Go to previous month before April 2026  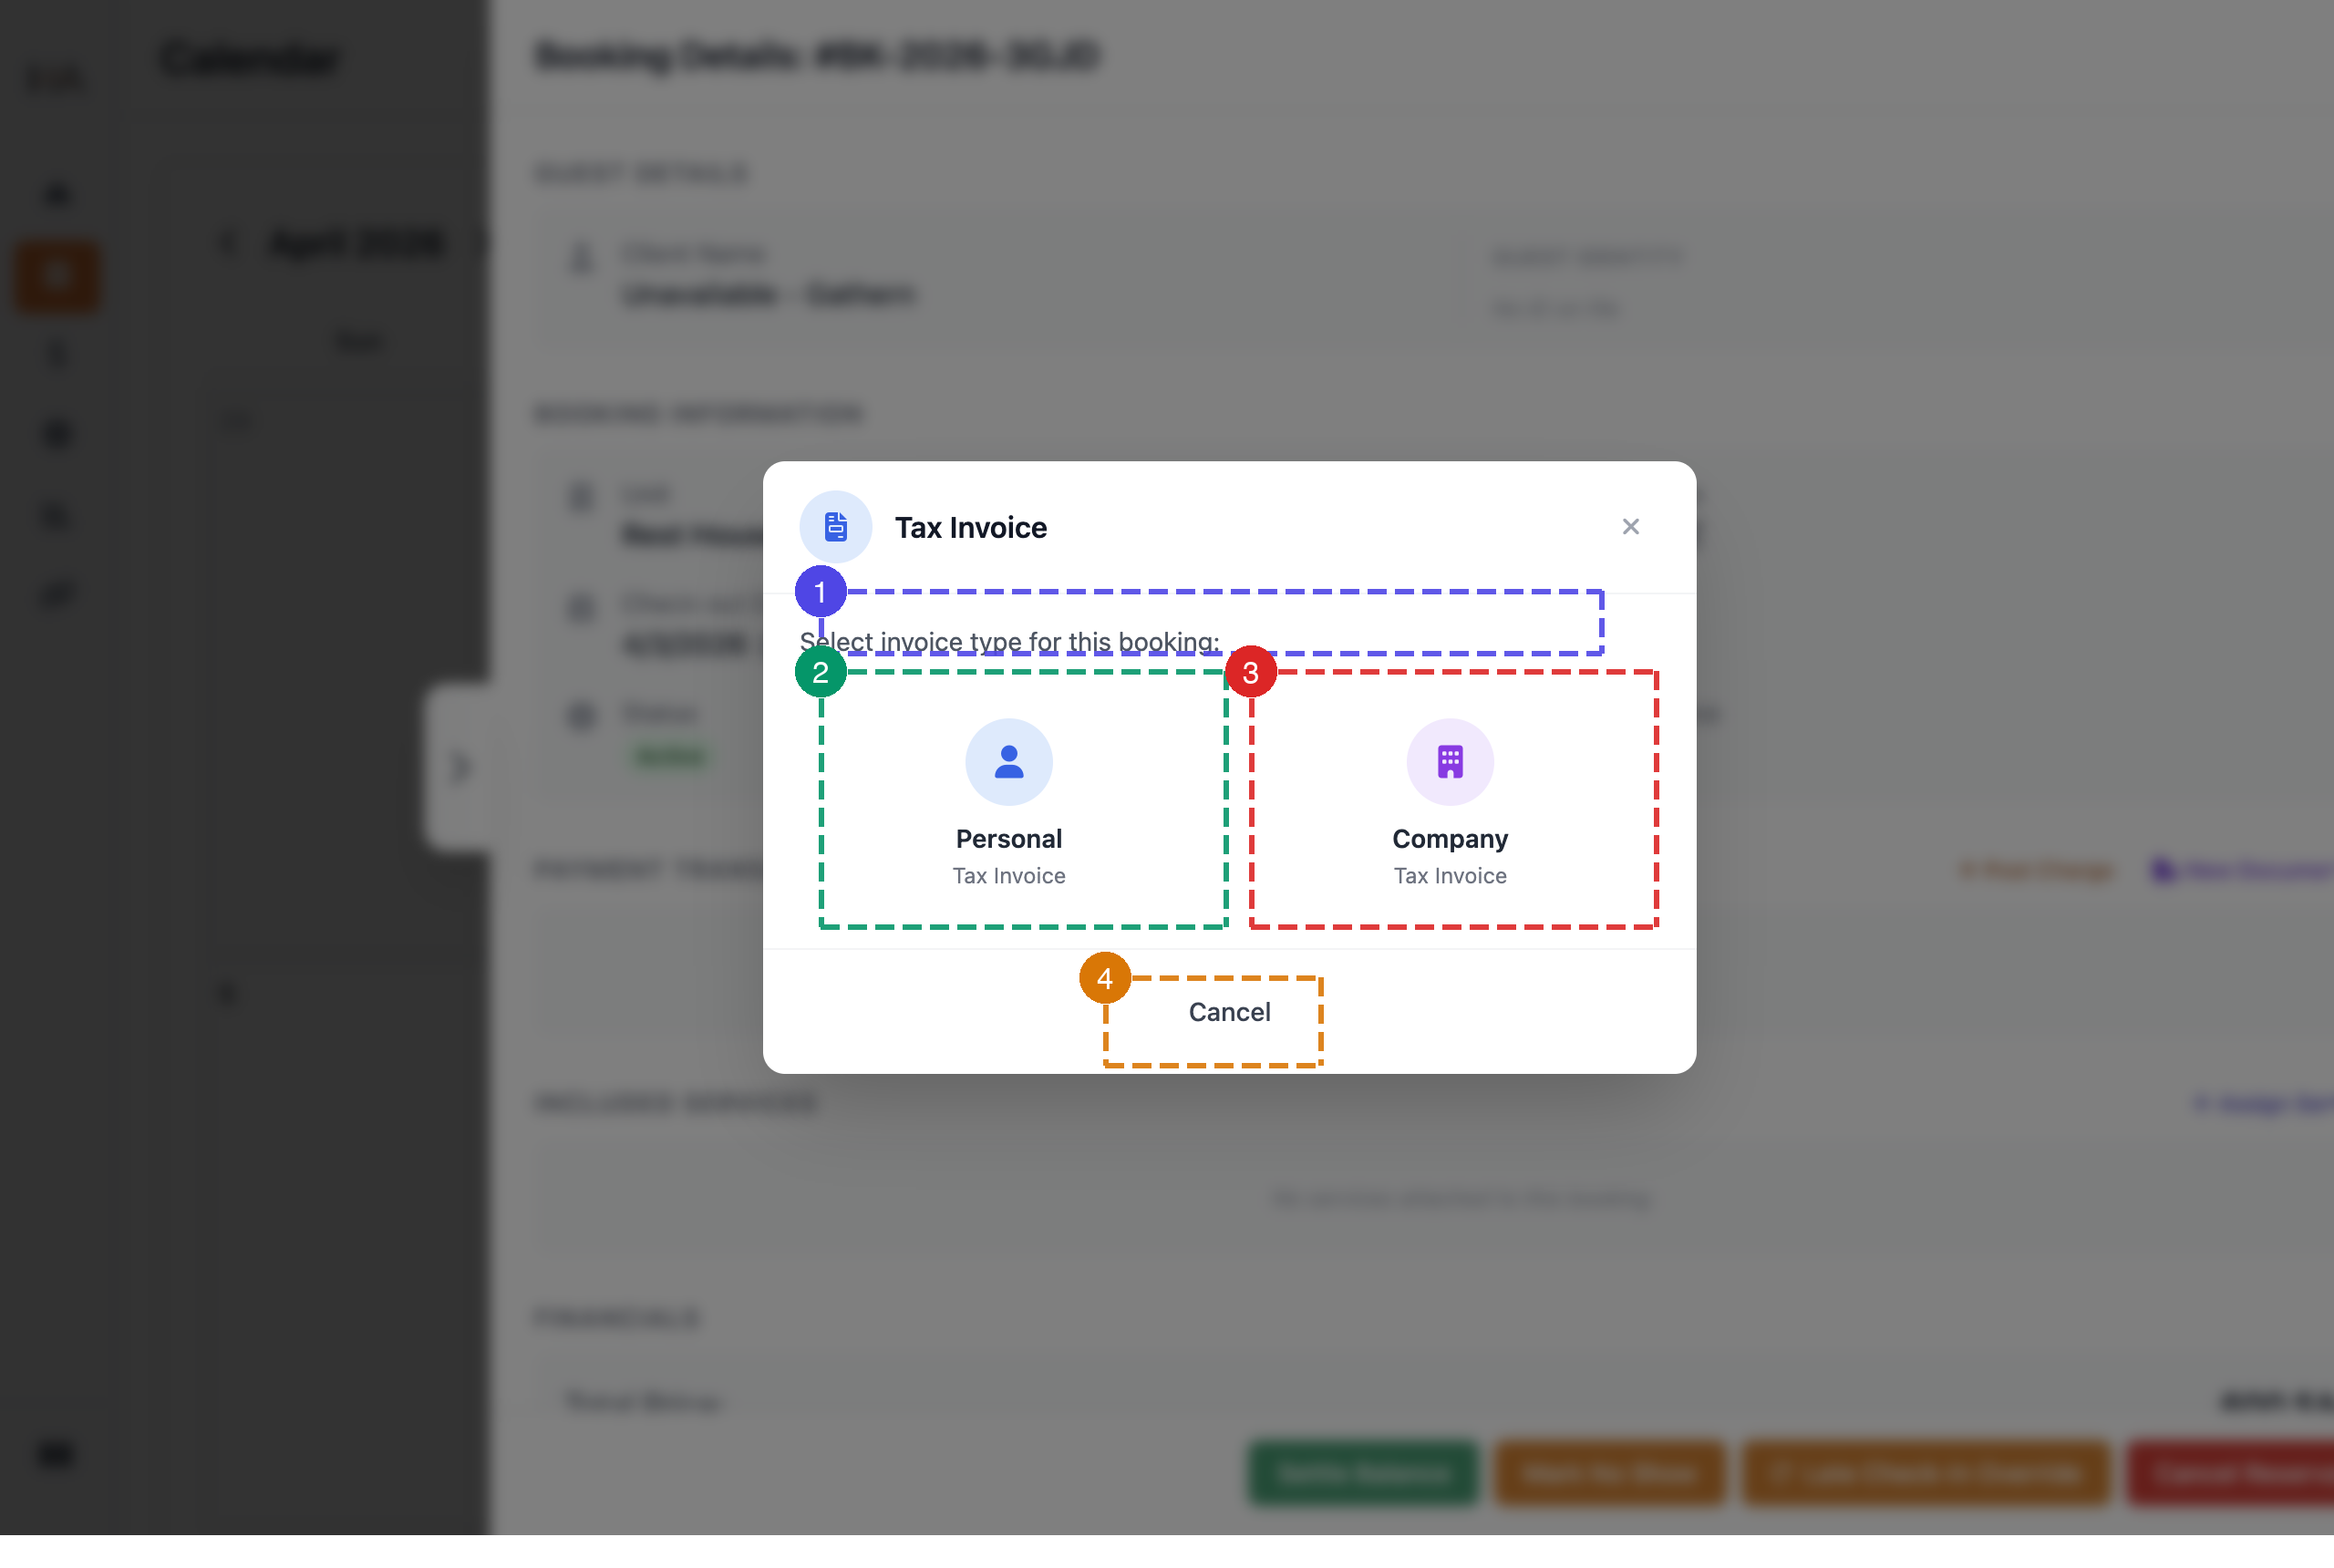pyautogui.click(x=229, y=243)
